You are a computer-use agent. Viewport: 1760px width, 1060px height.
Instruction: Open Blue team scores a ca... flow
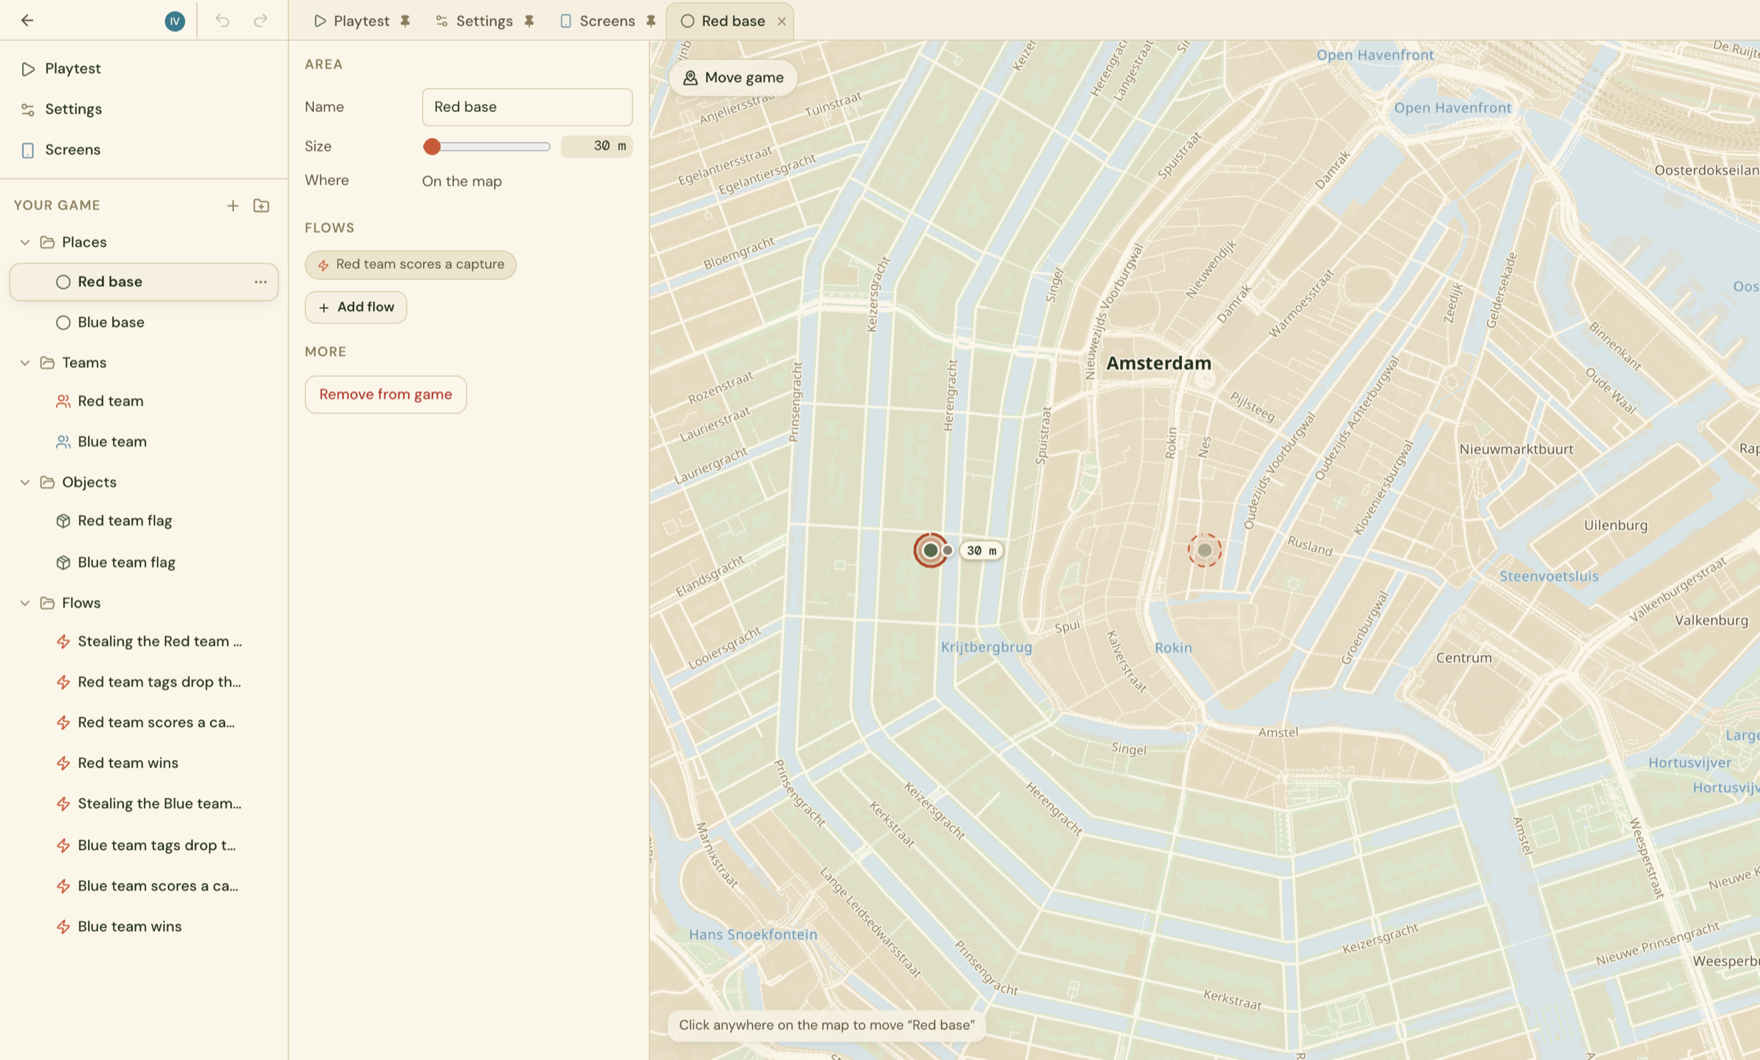coord(144,886)
